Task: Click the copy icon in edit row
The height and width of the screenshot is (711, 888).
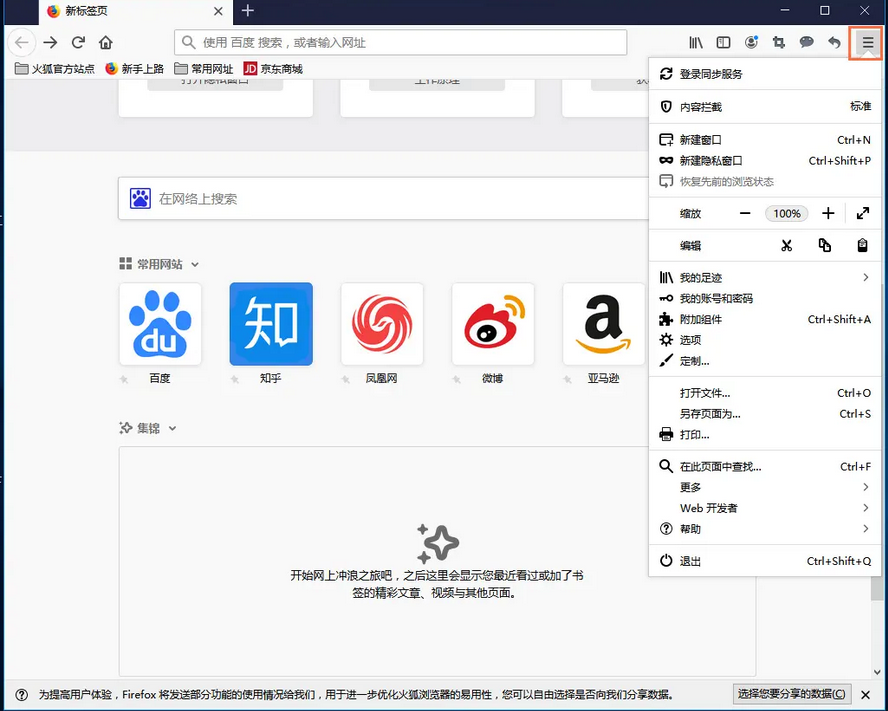Action: tap(825, 245)
